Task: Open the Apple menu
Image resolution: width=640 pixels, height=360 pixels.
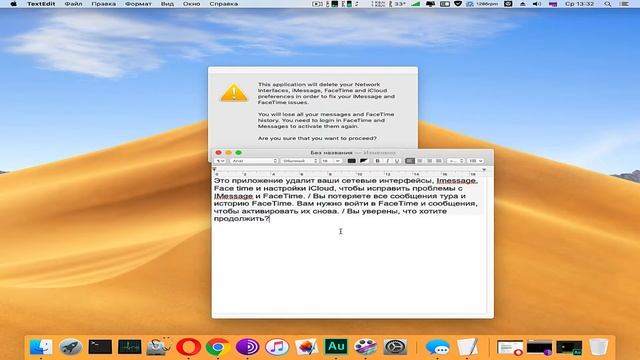Action: click(x=13, y=4)
